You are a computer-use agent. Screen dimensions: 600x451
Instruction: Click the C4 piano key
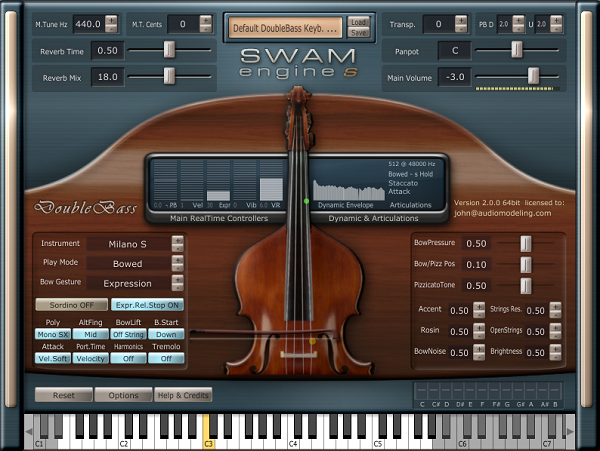pyautogui.click(x=292, y=443)
